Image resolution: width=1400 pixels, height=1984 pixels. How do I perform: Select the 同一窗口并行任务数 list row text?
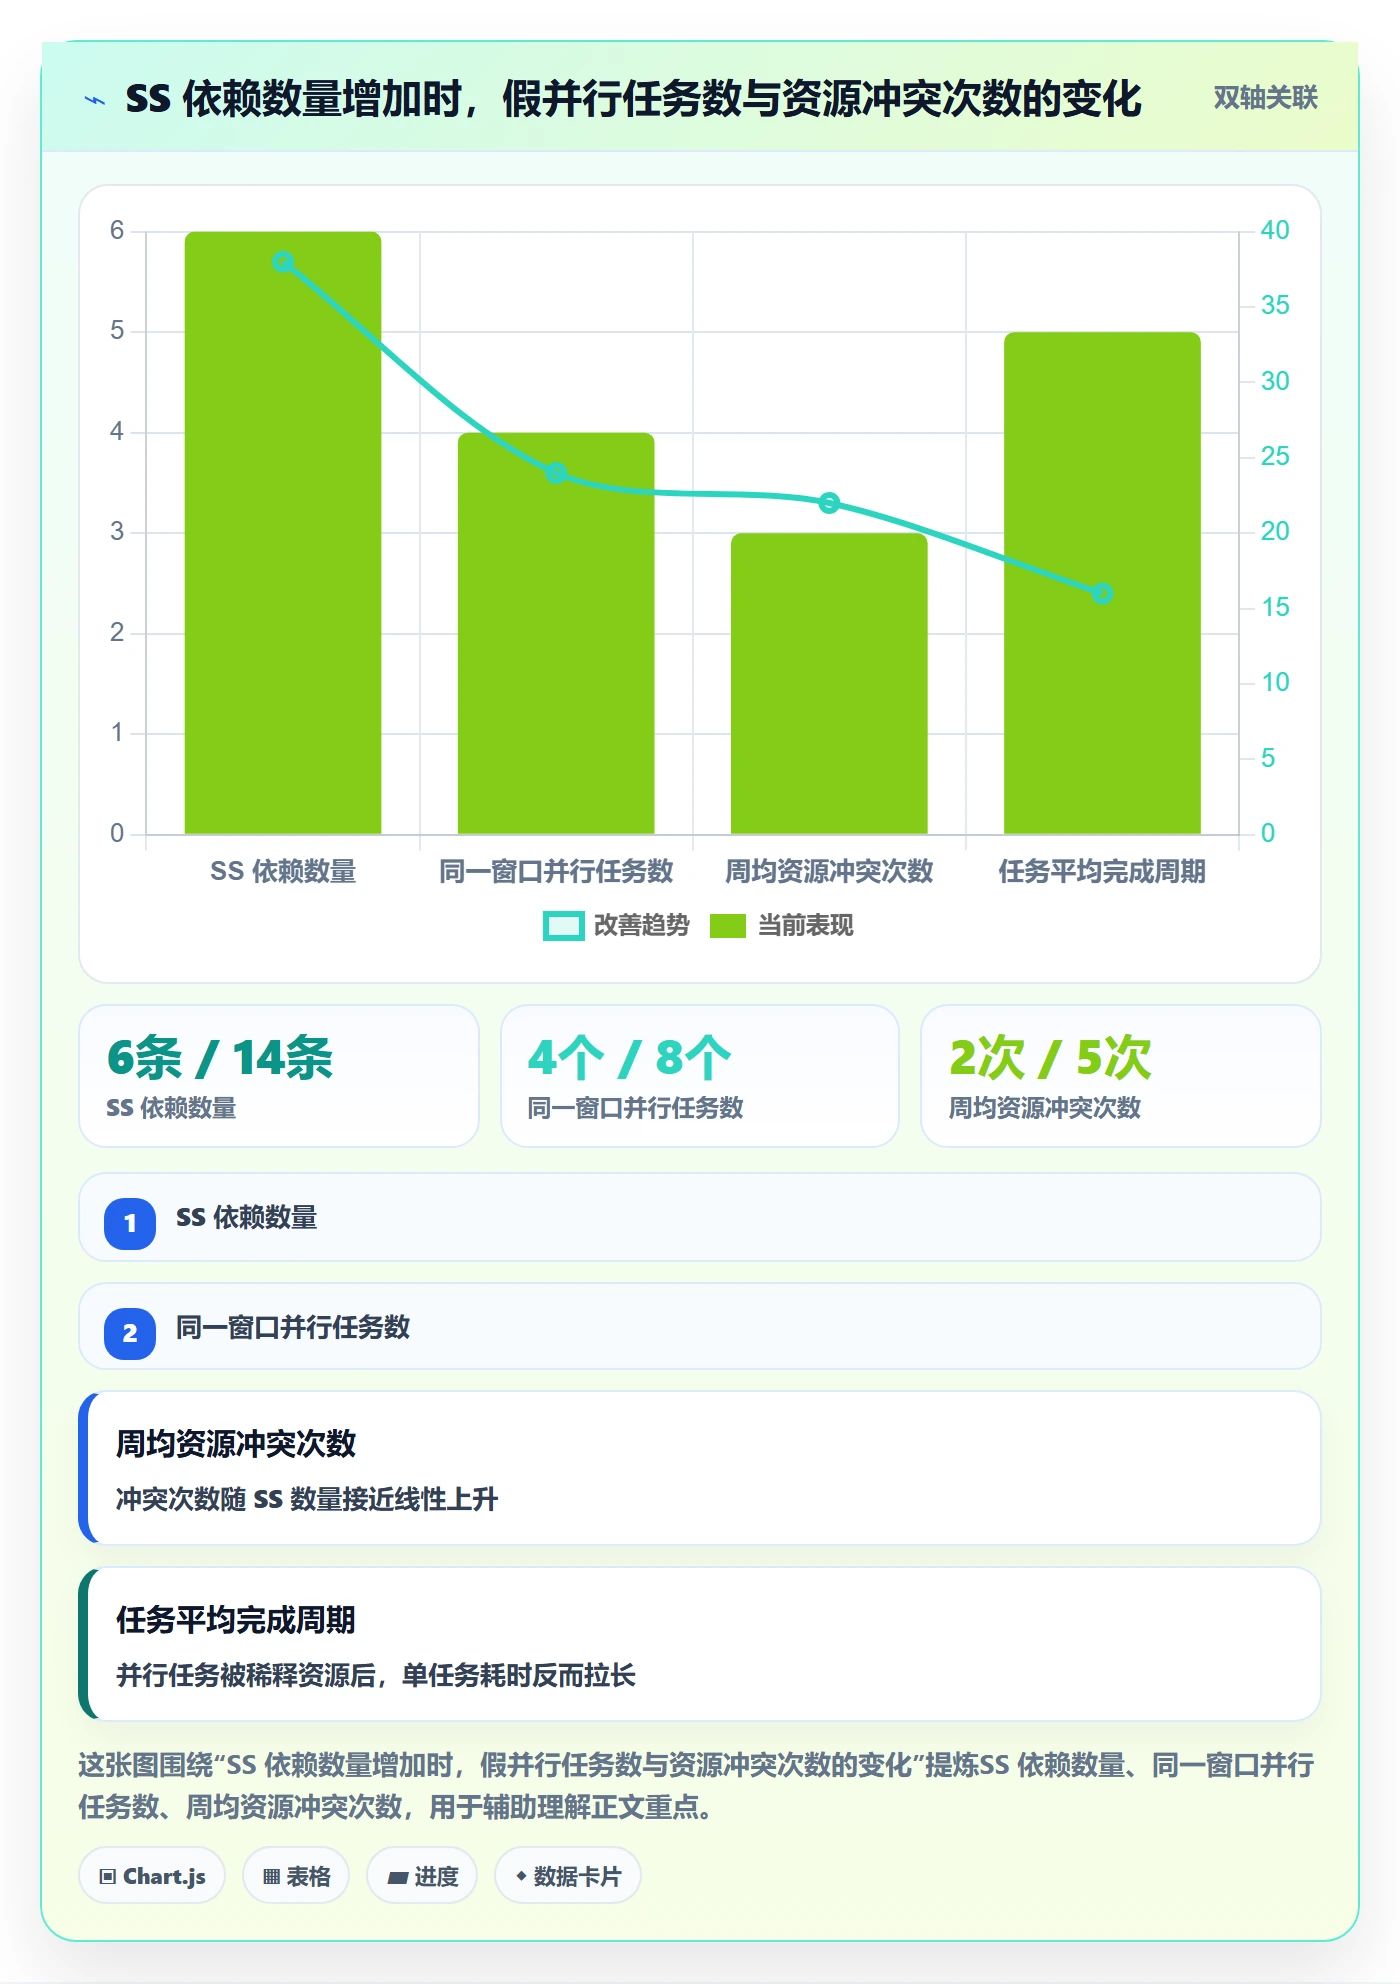click(293, 1328)
